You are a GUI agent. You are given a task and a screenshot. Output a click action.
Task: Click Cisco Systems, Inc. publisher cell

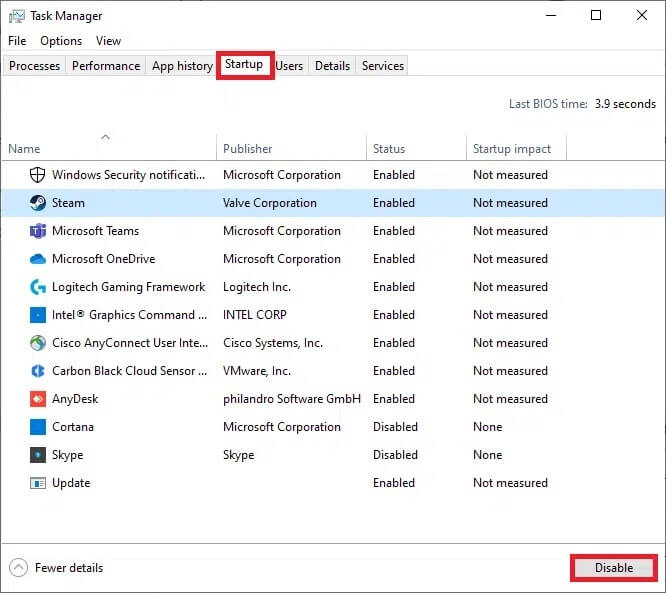point(273,343)
